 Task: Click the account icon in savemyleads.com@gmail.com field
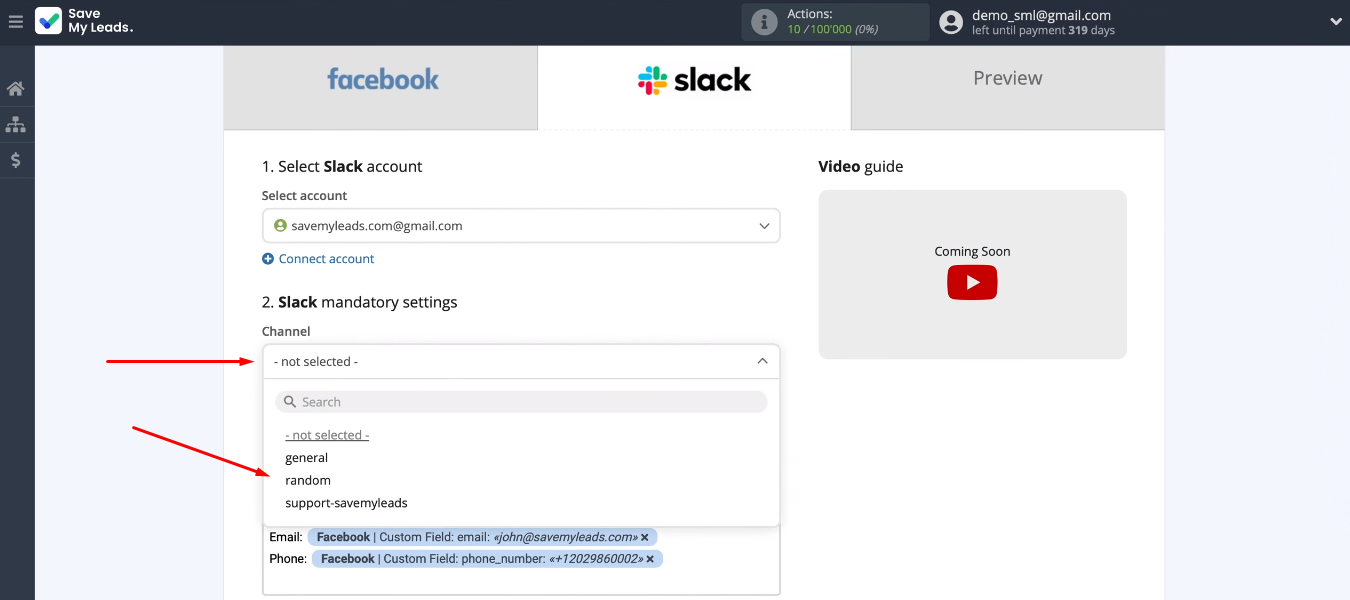[281, 226]
